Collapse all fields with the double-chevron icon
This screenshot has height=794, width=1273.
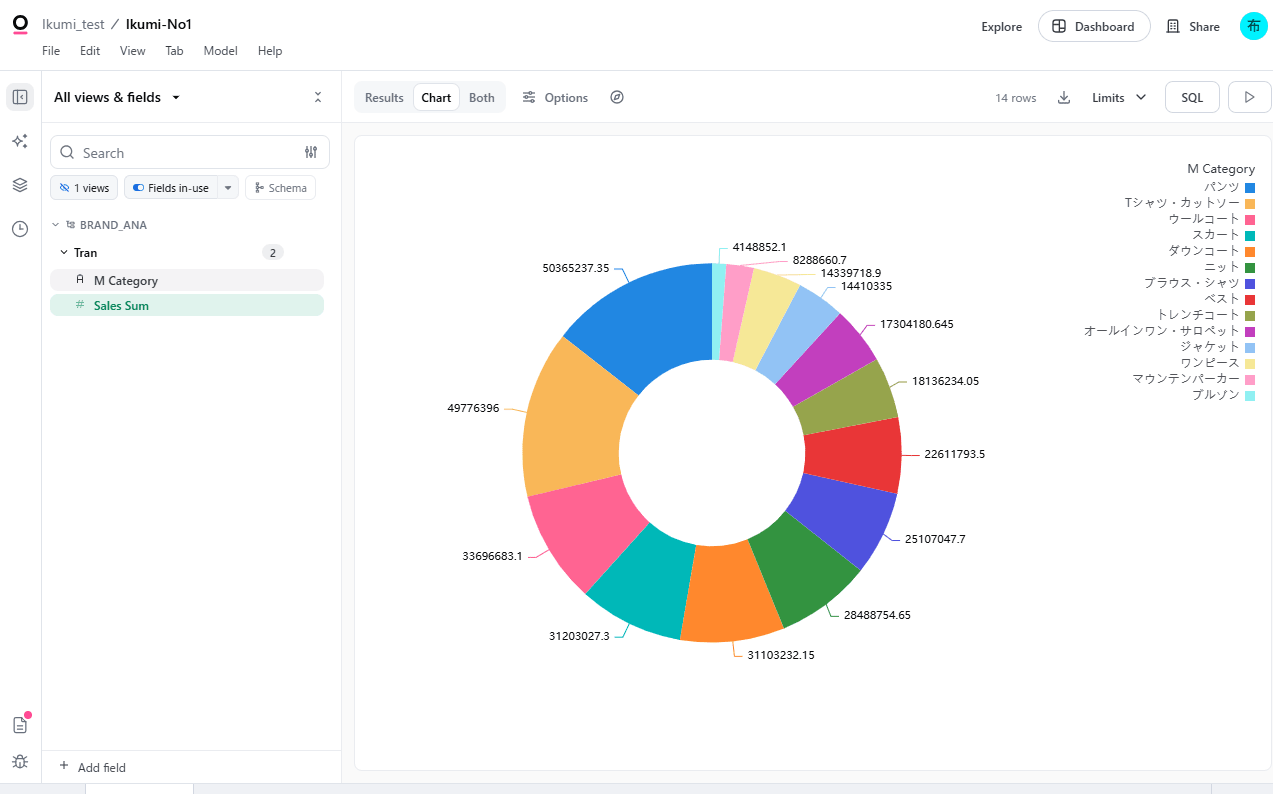(x=318, y=97)
